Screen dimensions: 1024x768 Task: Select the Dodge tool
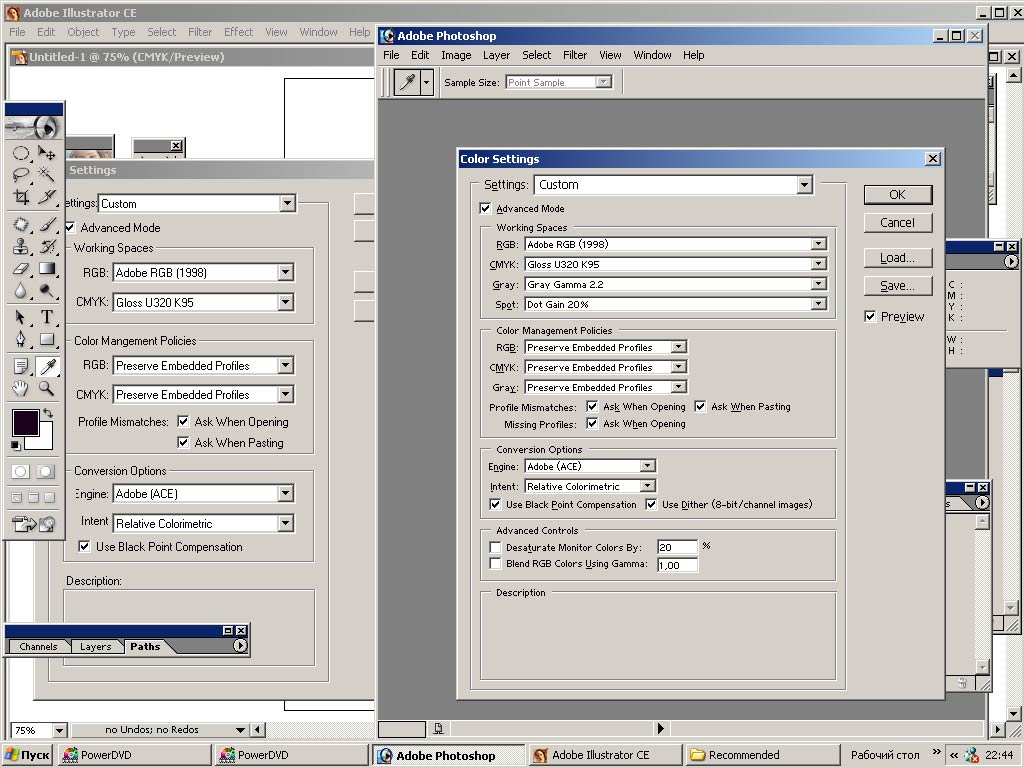coord(46,291)
